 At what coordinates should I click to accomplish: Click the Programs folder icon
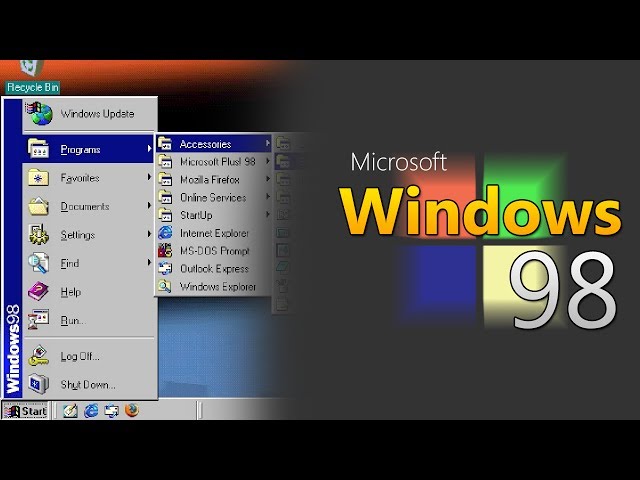point(38,149)
